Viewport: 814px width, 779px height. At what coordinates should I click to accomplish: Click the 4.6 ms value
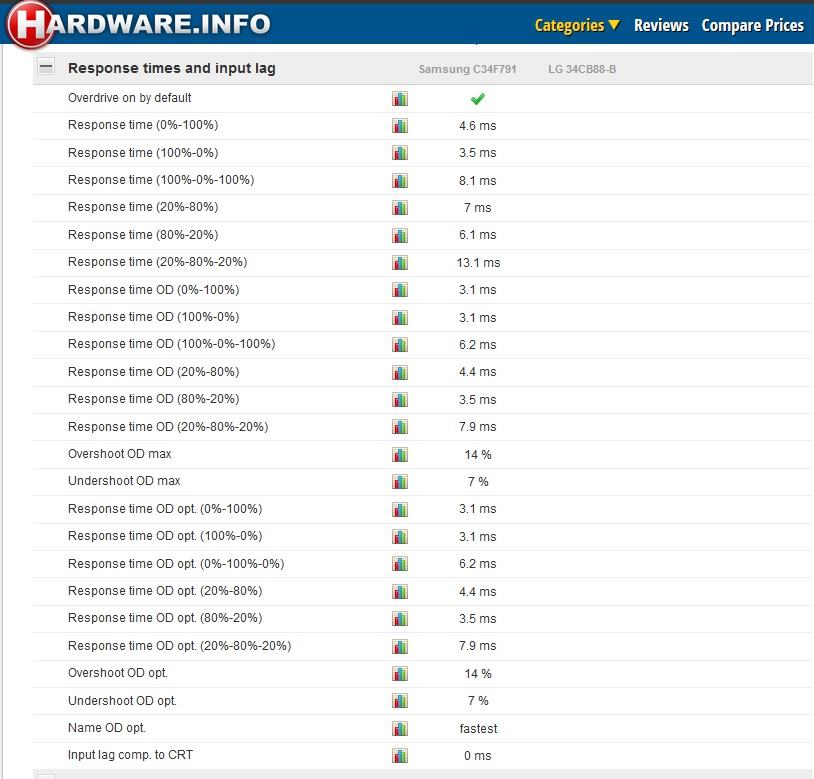[x=478, y=126]
